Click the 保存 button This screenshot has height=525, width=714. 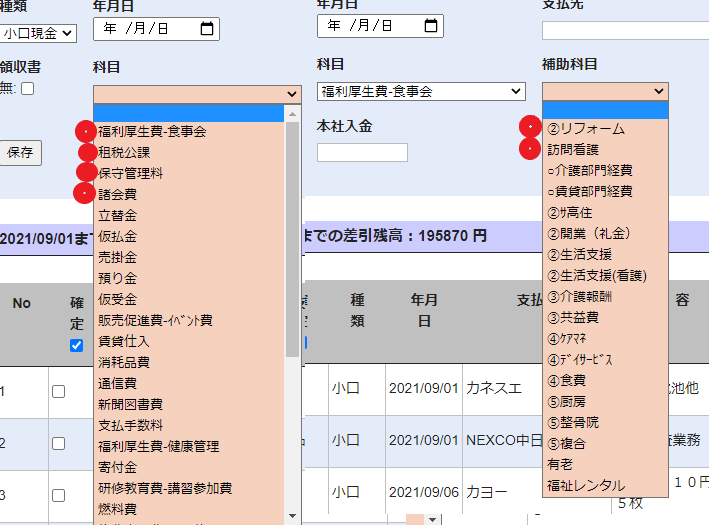click(x=20, y=153)
